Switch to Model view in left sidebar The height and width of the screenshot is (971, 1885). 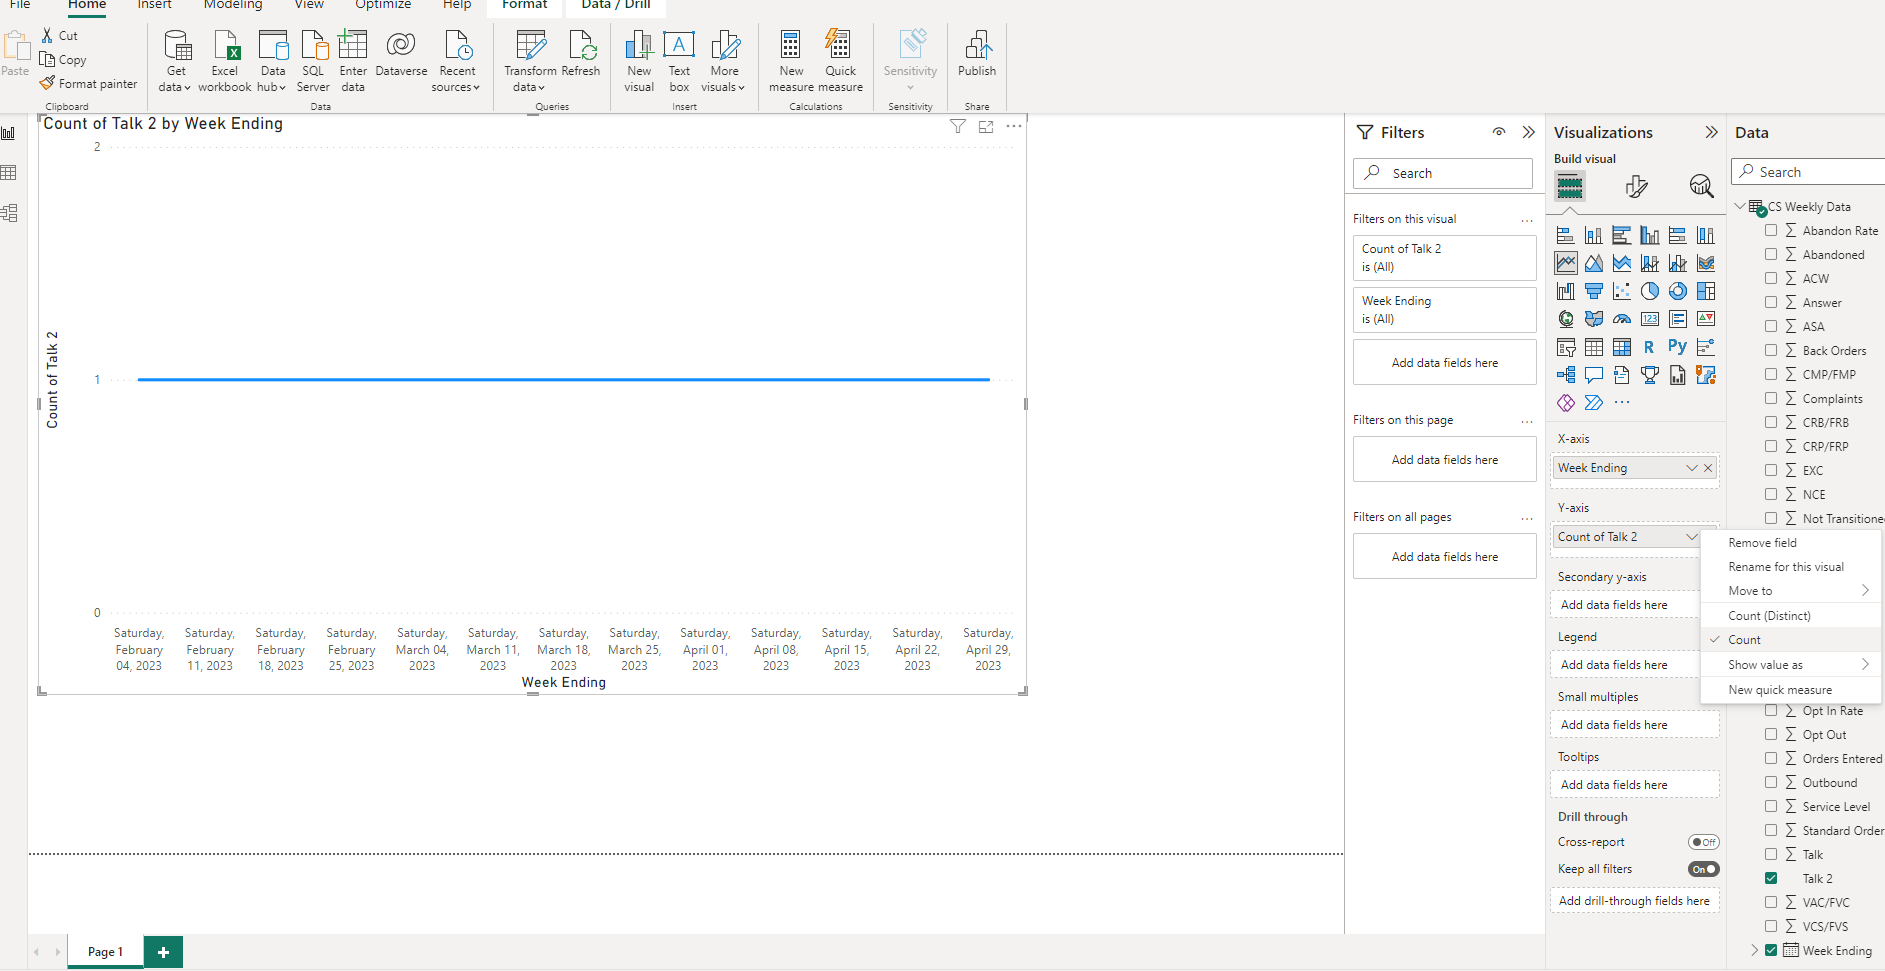[x=9, y=213]
